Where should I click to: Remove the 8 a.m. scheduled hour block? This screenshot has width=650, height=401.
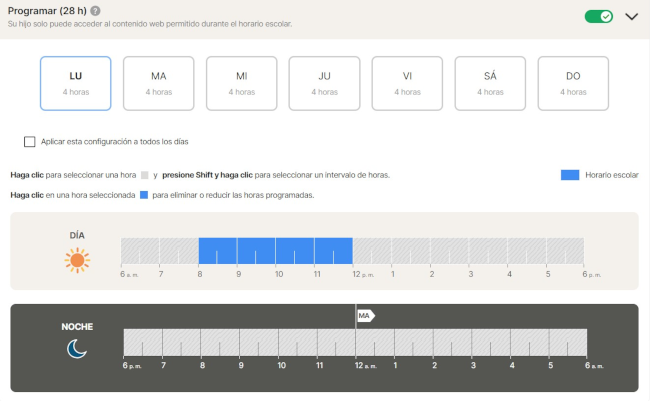(x=218, y=251)
